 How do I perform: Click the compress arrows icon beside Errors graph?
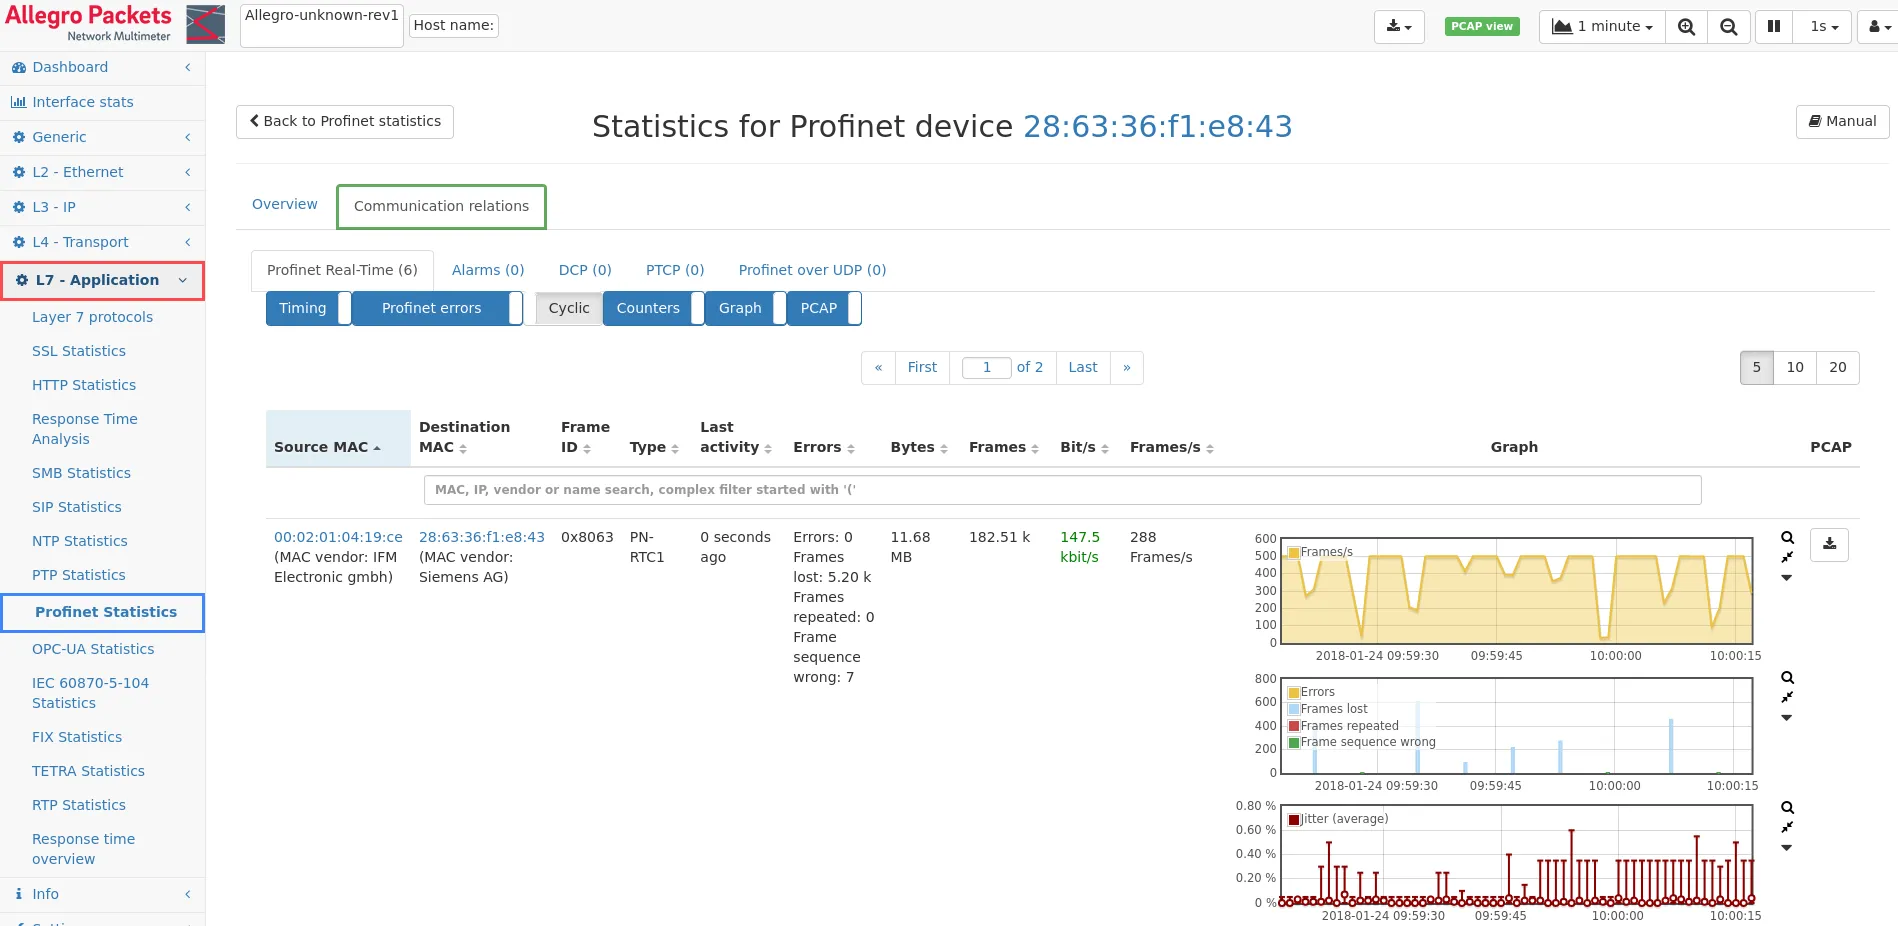tap(1787, 697)
